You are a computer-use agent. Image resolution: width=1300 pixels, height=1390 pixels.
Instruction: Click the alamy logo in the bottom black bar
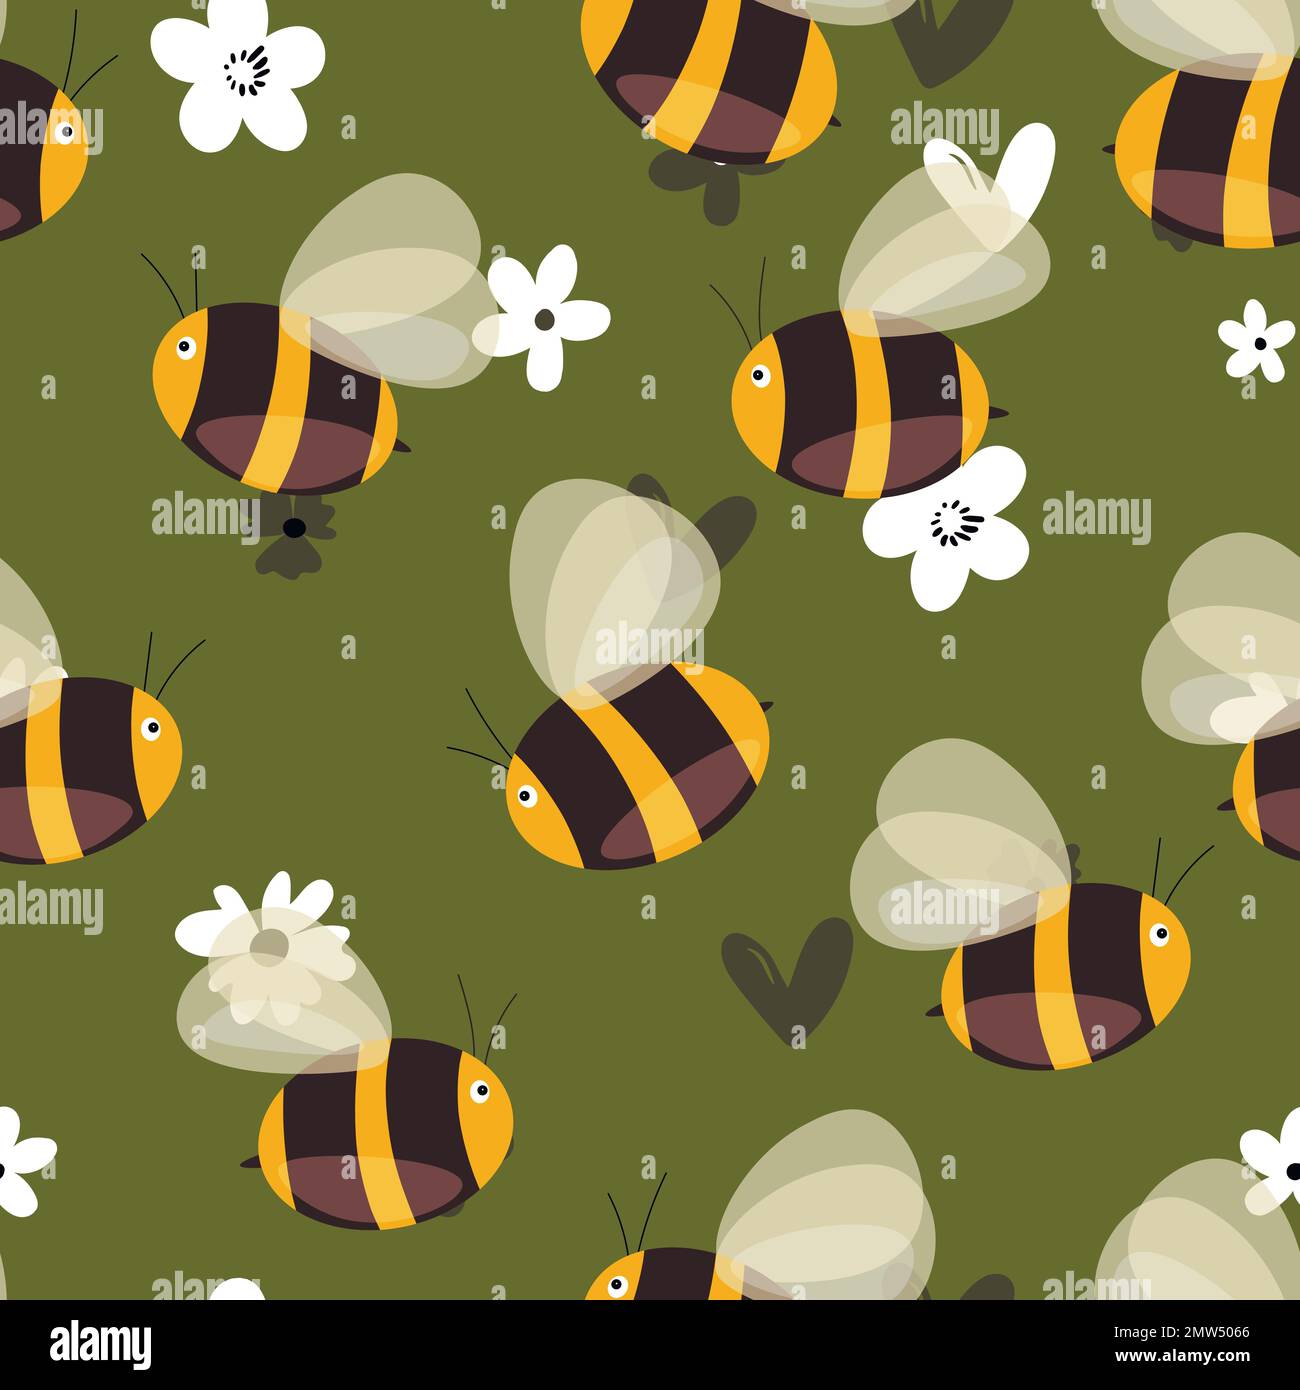(x=100, y=1344)
